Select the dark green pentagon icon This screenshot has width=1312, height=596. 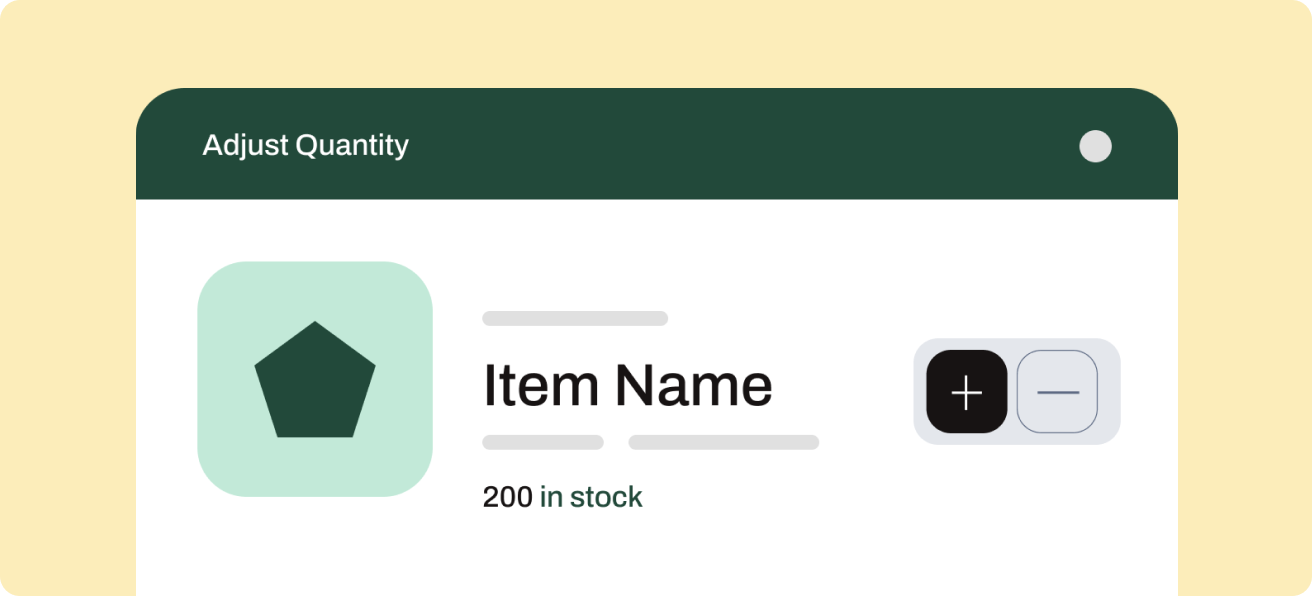(315, 380)
